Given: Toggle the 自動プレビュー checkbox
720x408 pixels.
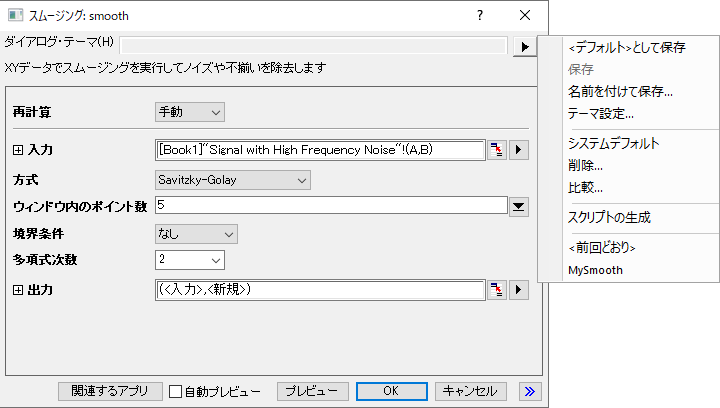Looking at the screenshot, I should click(175, 391).
